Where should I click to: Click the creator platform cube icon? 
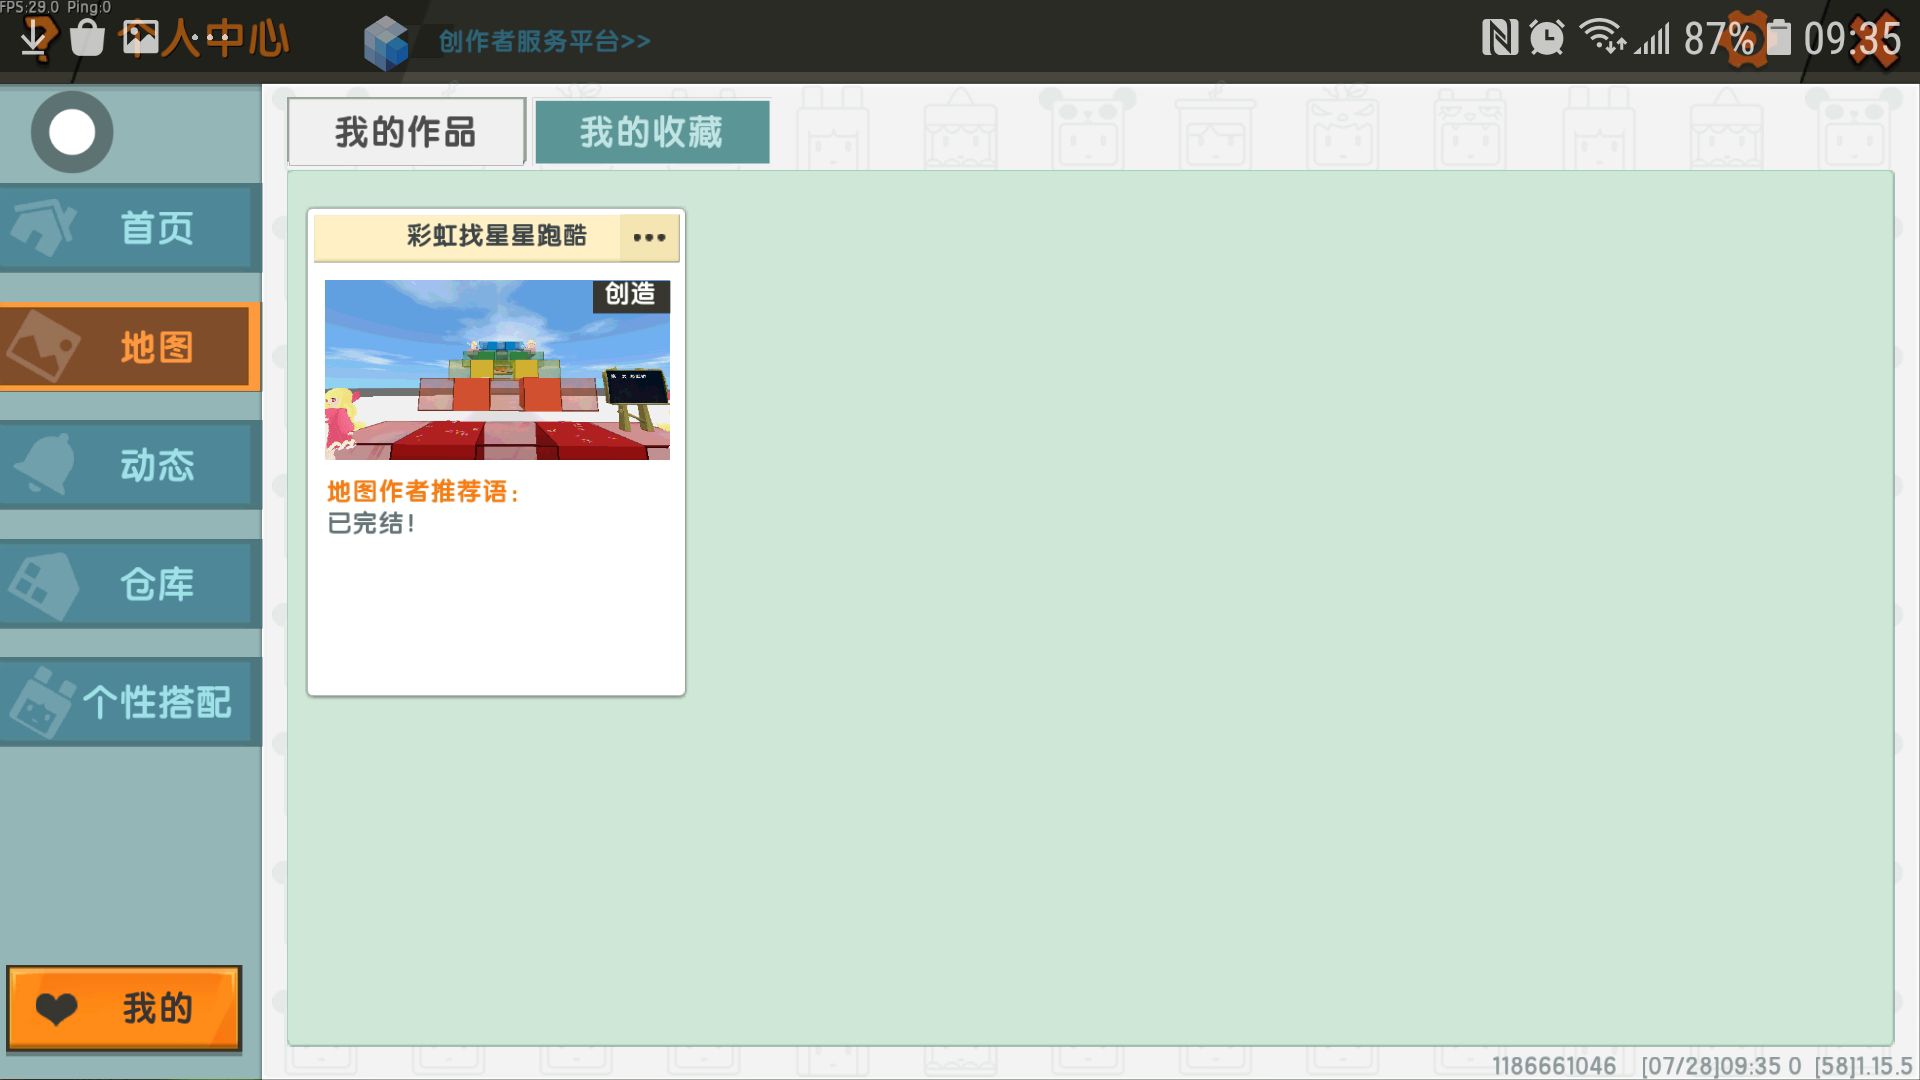tap(386, 43)
